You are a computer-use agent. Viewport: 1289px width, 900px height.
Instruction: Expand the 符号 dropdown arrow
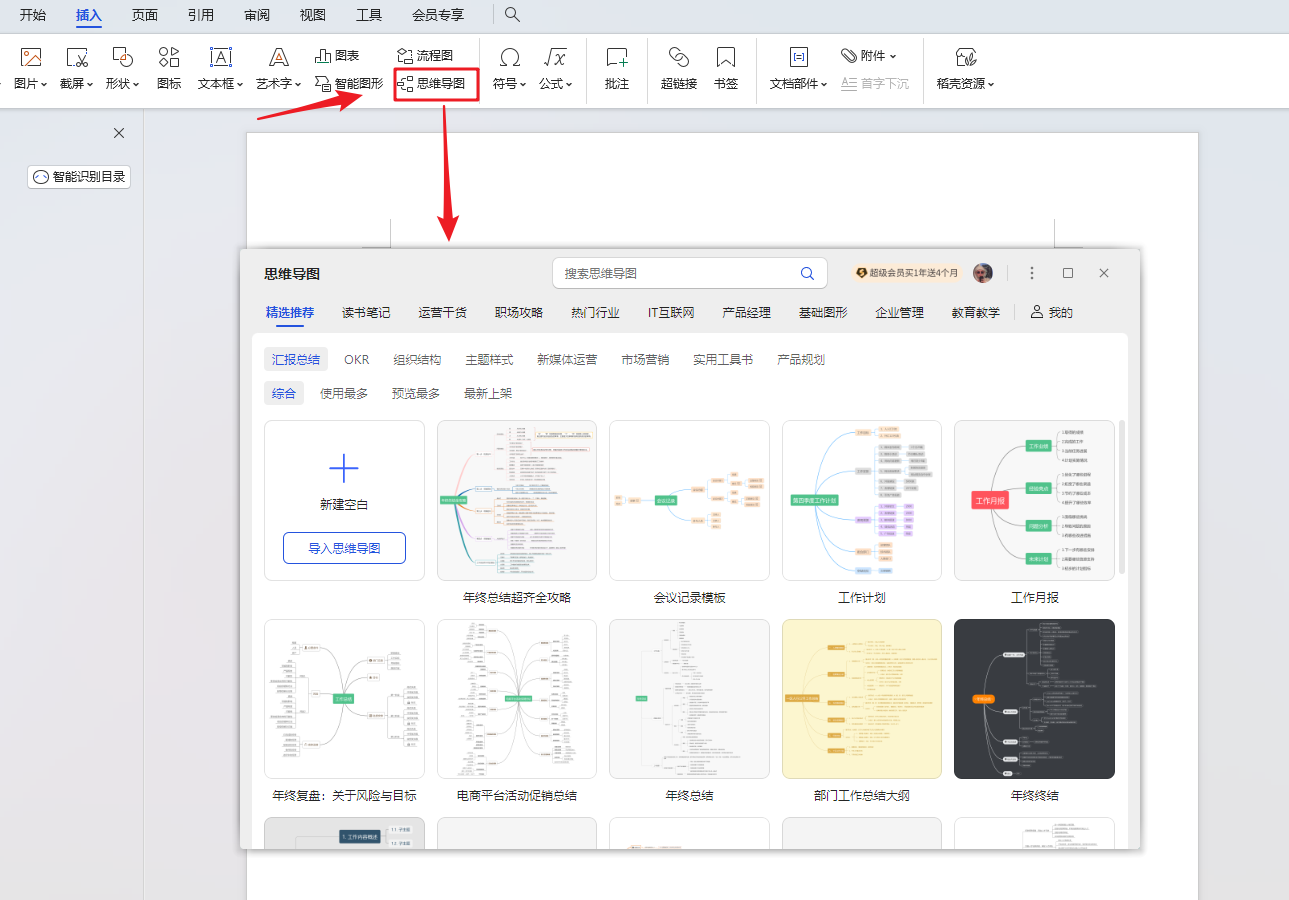pyautogui.click(x=524, y=85)
